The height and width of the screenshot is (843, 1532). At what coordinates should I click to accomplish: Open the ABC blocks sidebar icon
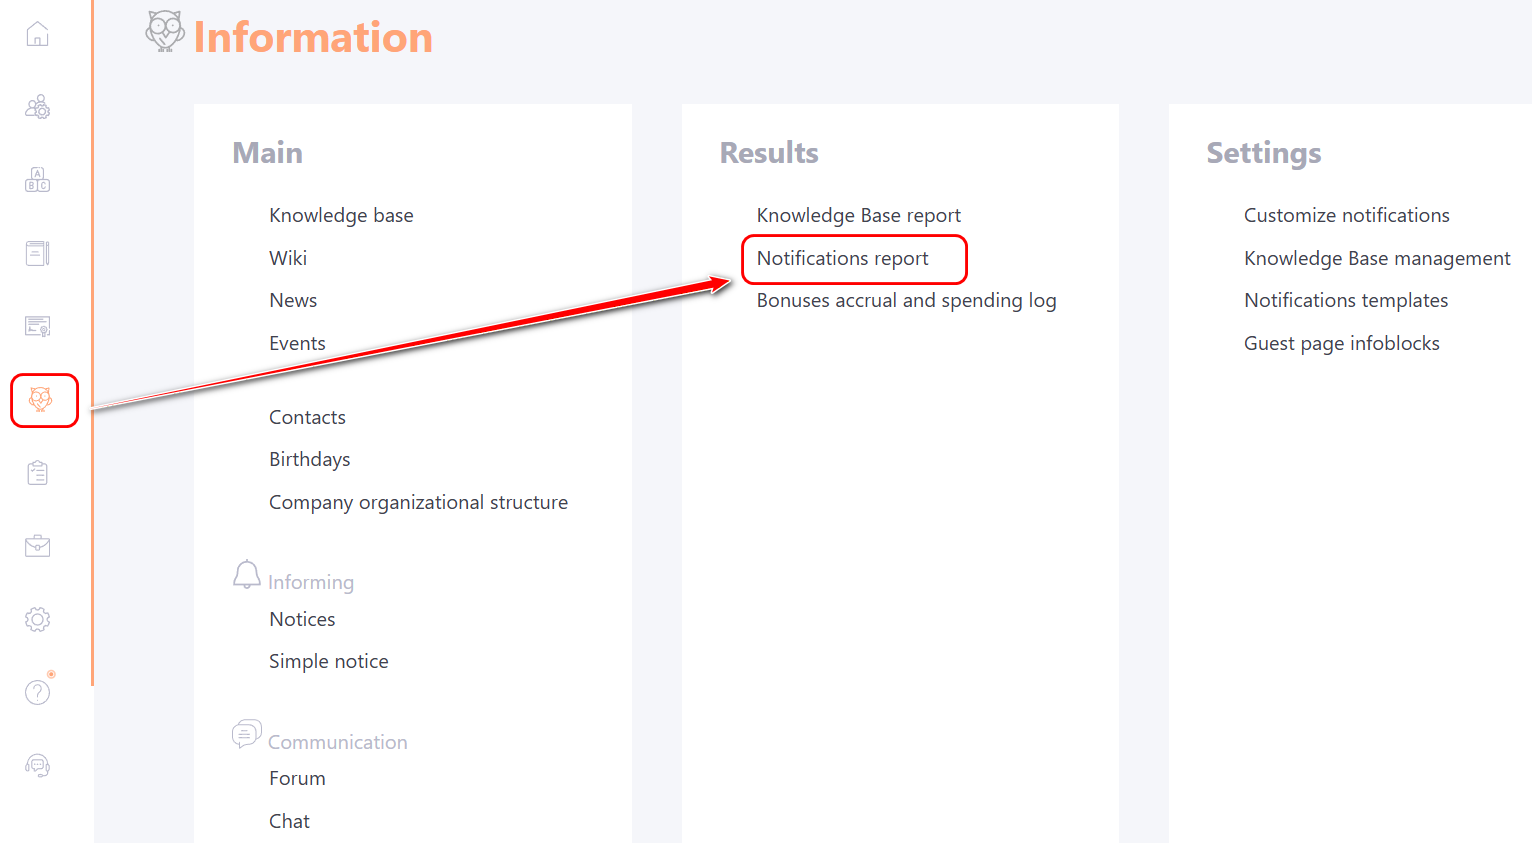[38, 180]
